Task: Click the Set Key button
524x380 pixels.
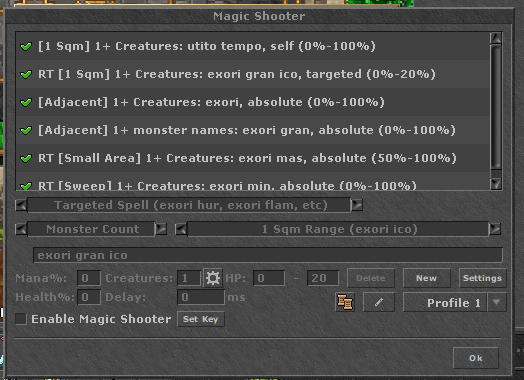Action: pos(201,319)
